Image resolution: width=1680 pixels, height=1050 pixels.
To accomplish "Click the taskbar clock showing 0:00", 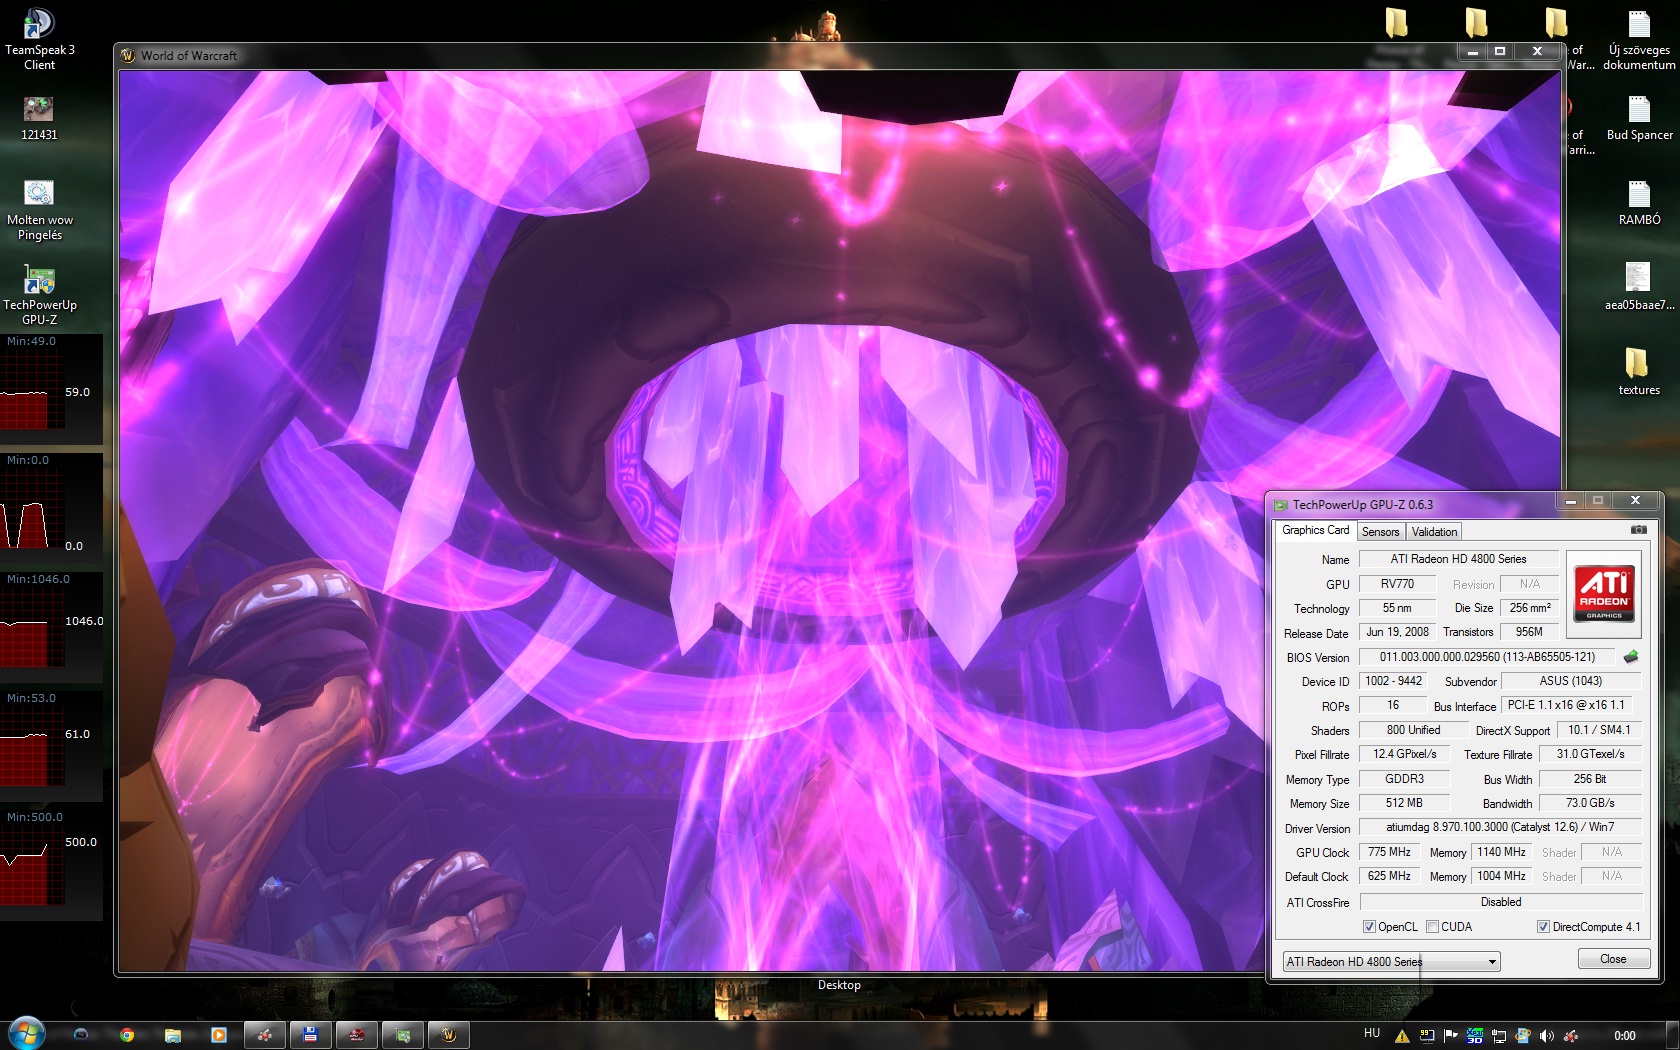I will [1625, 1036].
